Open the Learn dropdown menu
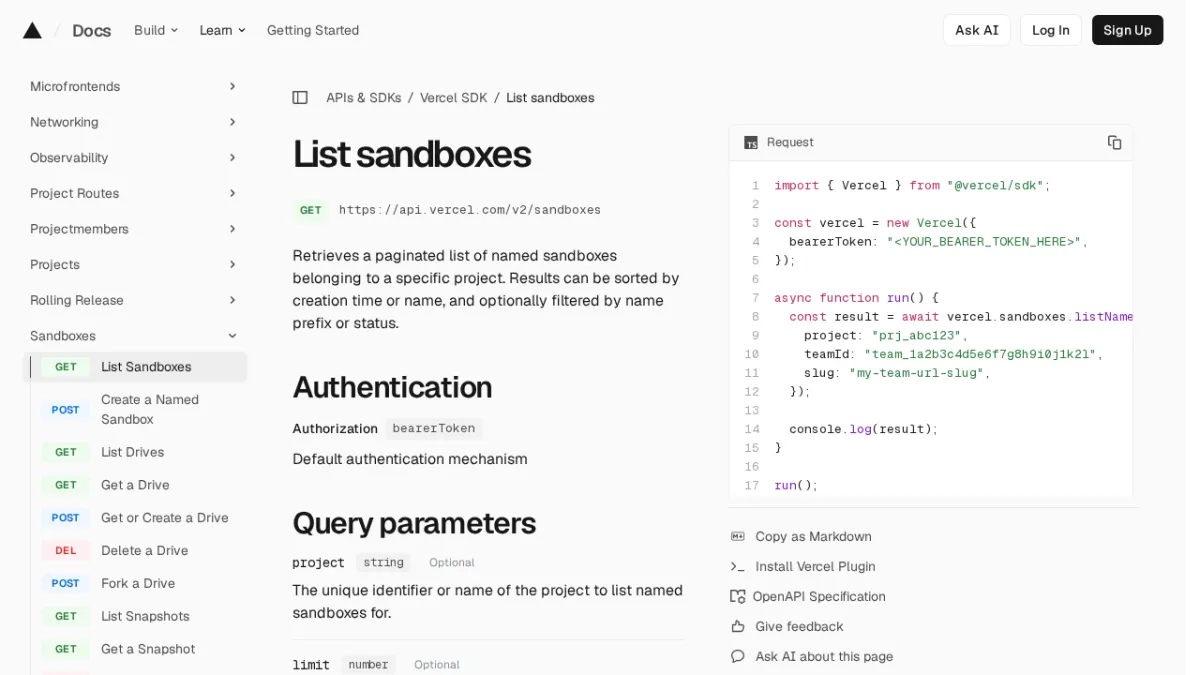 click(222, 30)
